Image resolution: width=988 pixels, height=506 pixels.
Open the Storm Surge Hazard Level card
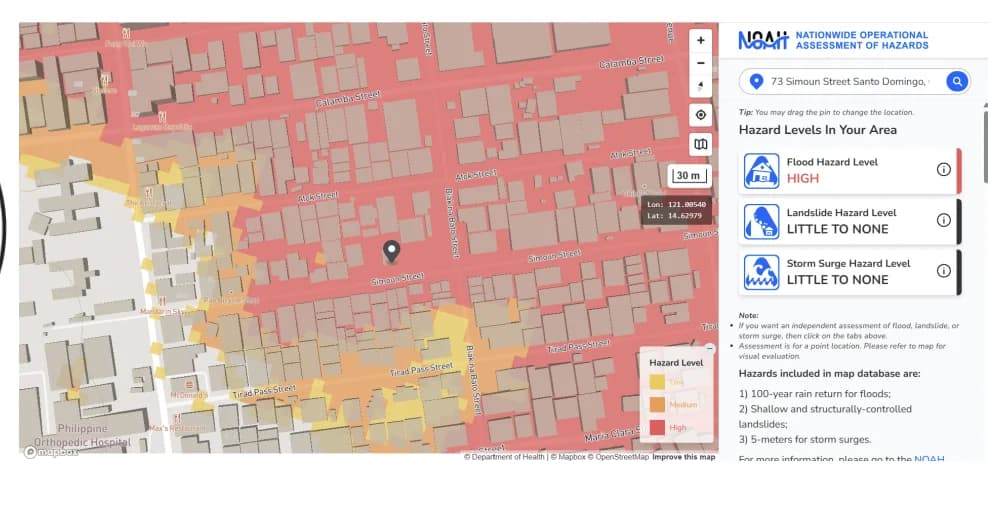850,272
